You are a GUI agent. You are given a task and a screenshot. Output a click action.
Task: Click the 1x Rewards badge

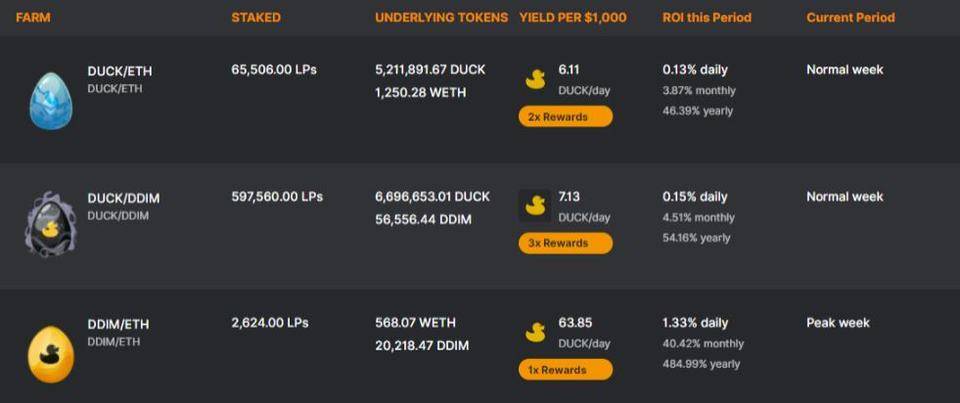point(565,370)
